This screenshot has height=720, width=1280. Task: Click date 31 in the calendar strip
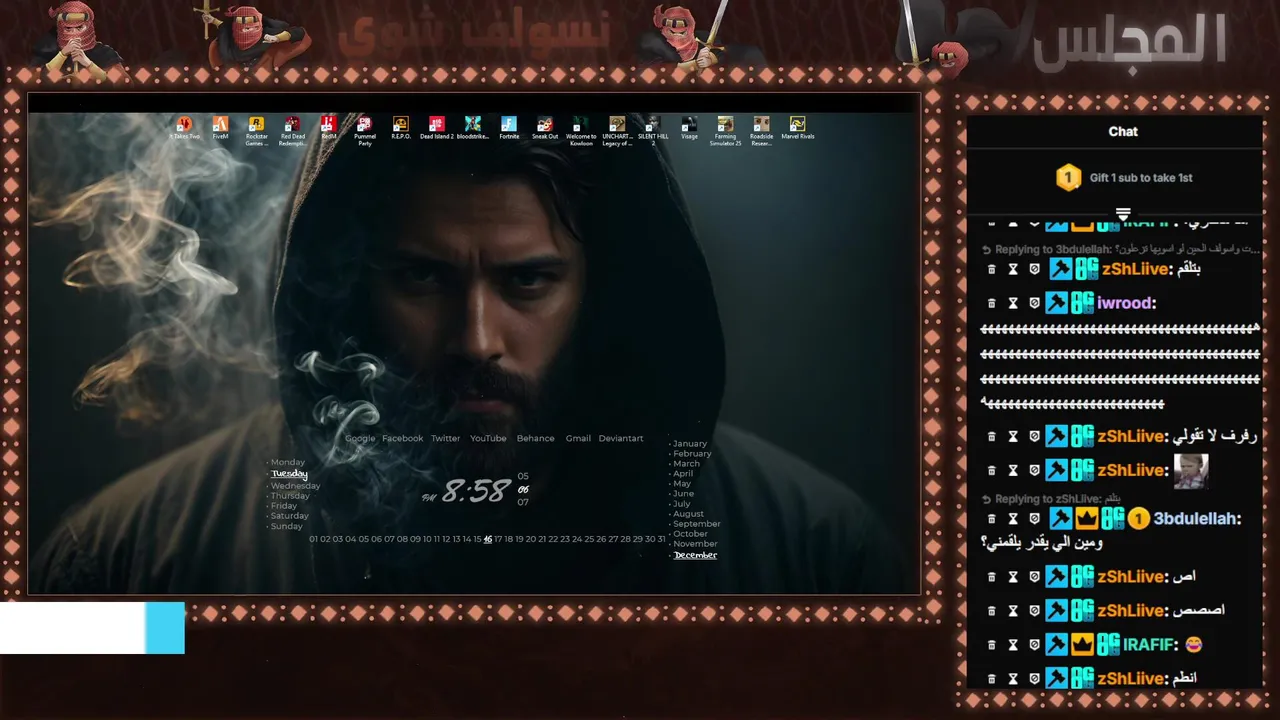[661, 539]
